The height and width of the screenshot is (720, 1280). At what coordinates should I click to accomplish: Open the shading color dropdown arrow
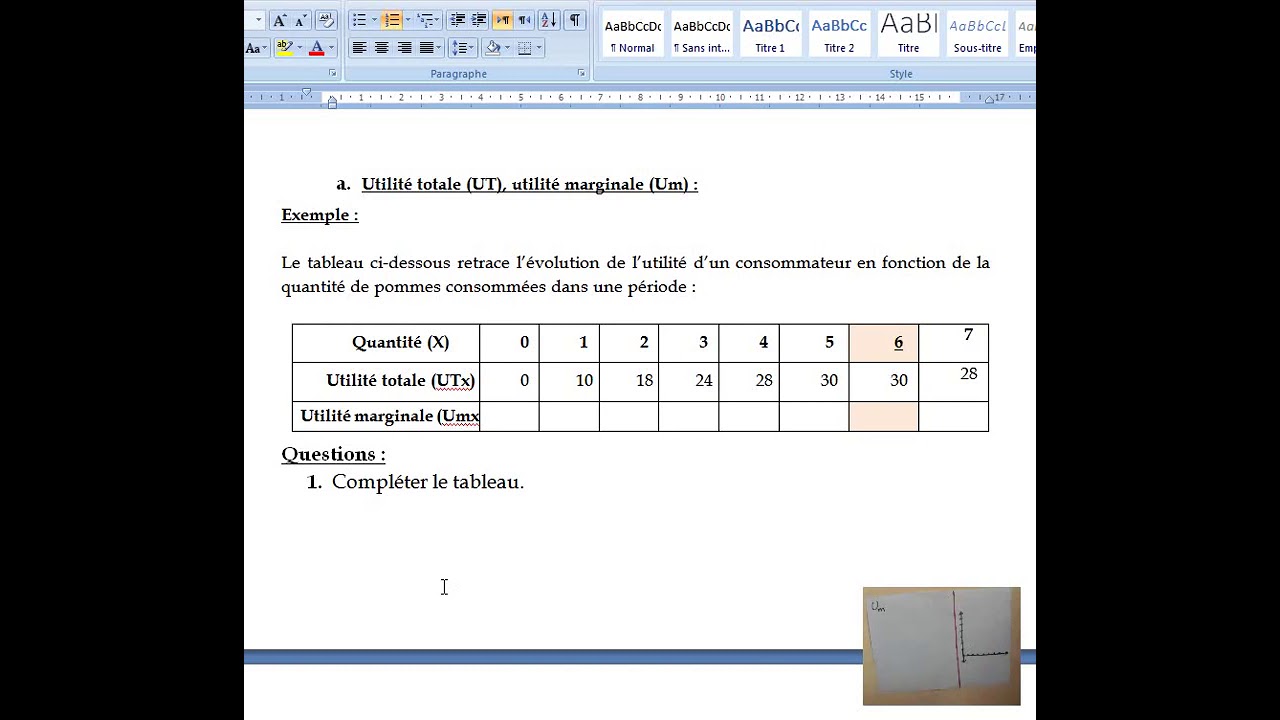click(507, 47)
